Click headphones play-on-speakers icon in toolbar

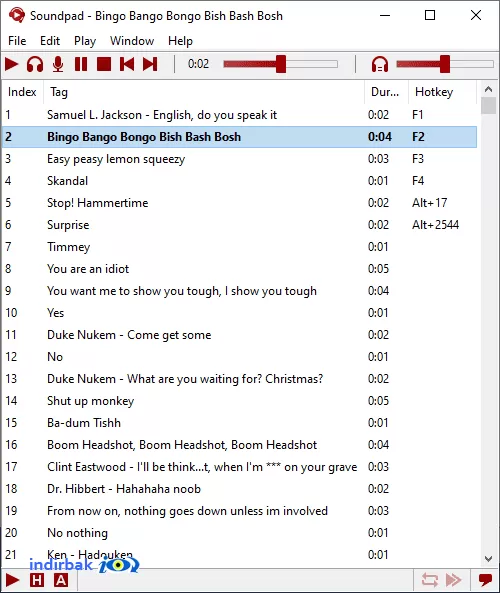coord(35,64)
